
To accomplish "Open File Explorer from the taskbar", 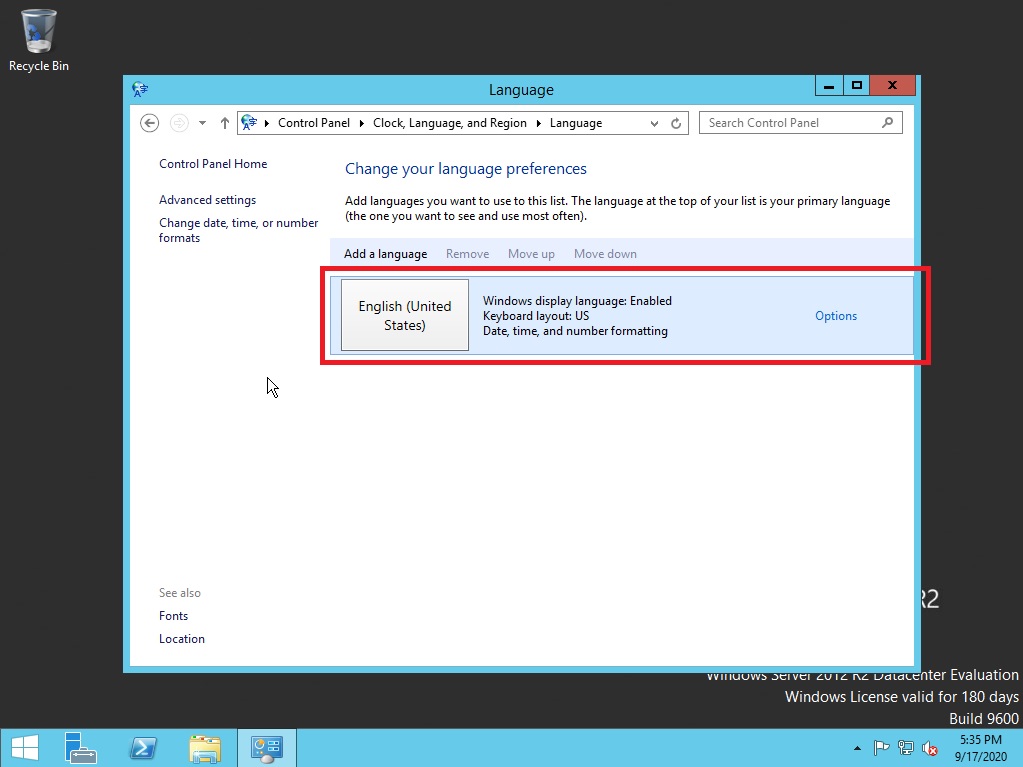I will coord(205,748).
